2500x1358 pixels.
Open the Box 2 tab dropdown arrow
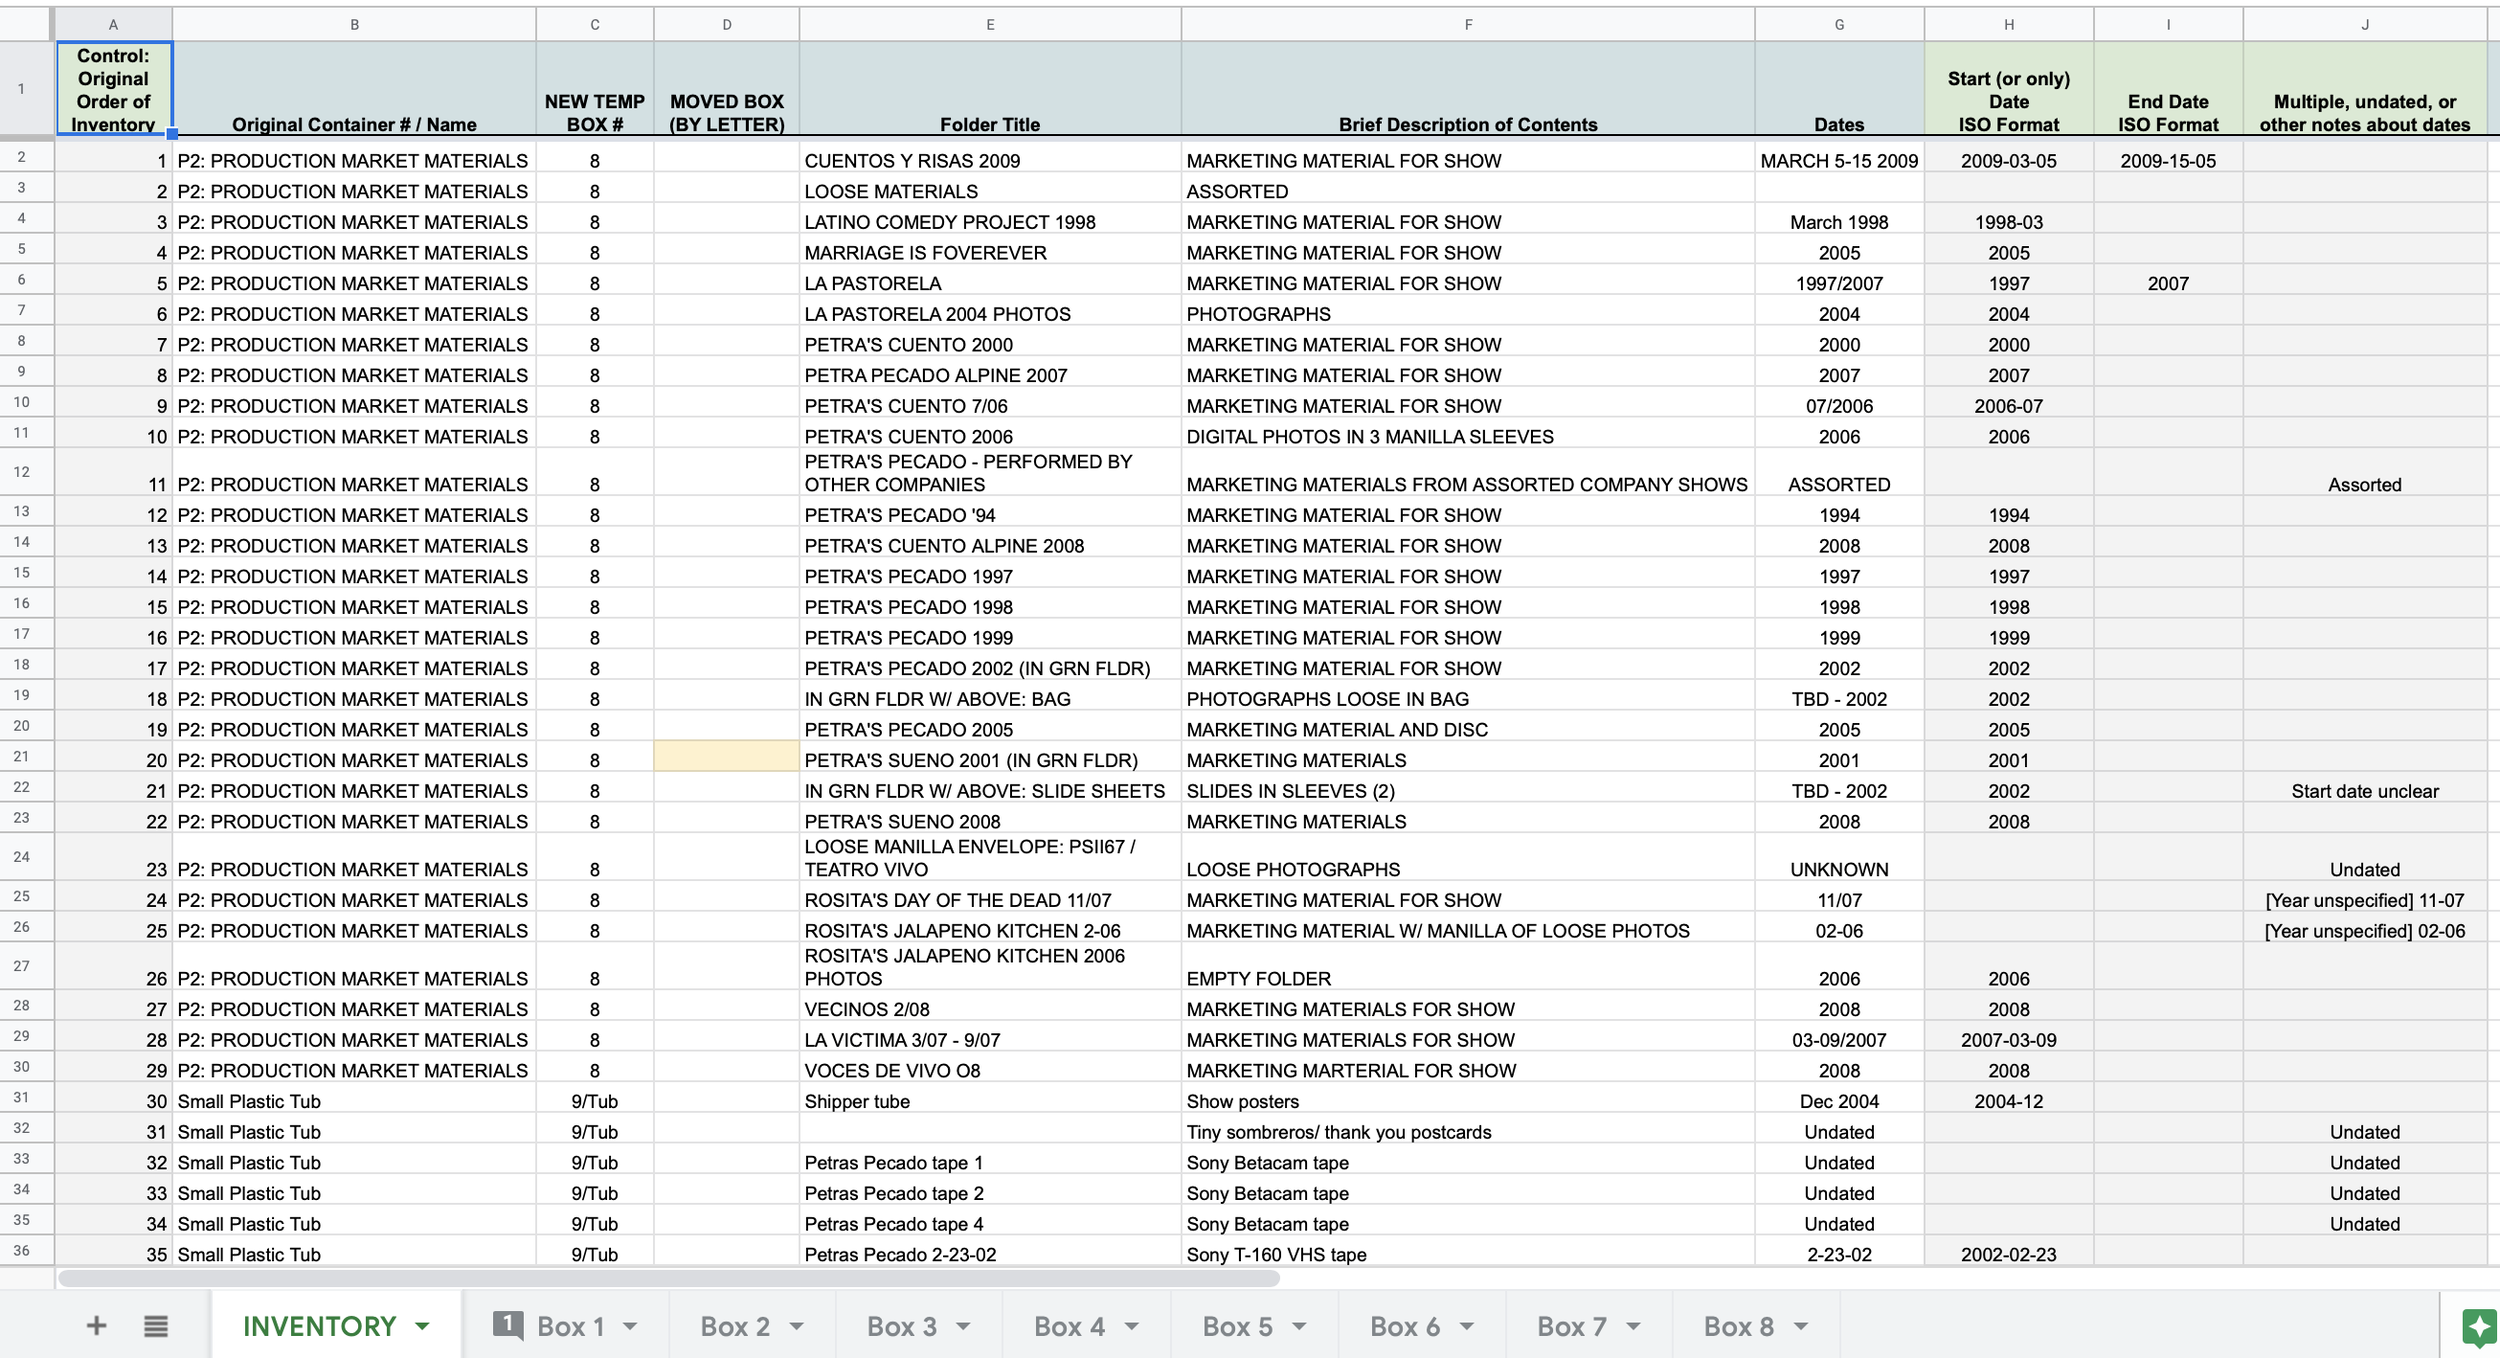[797, 1327]
